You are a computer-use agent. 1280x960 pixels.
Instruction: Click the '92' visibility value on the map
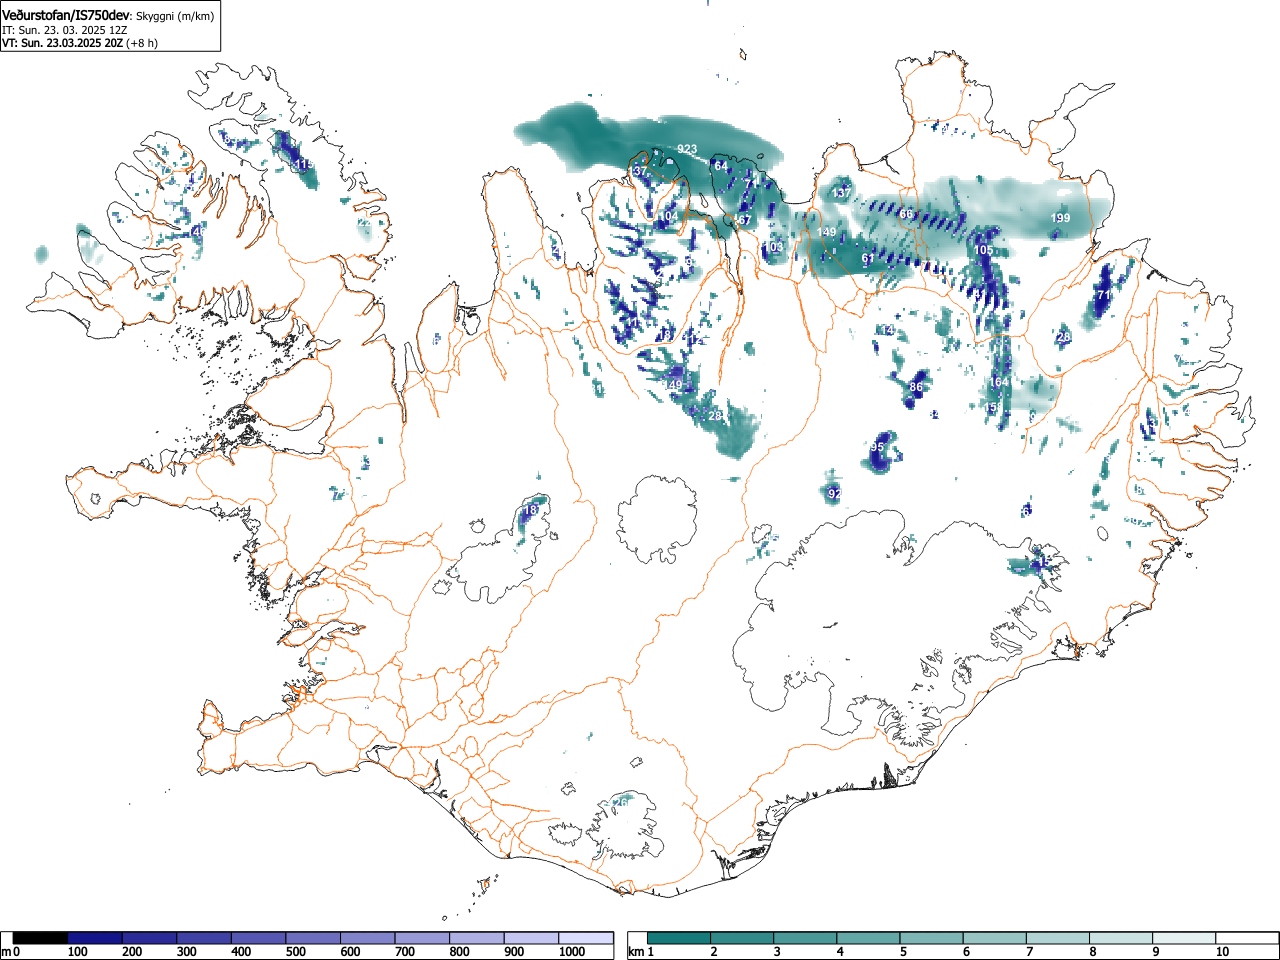tap(834, 493)
